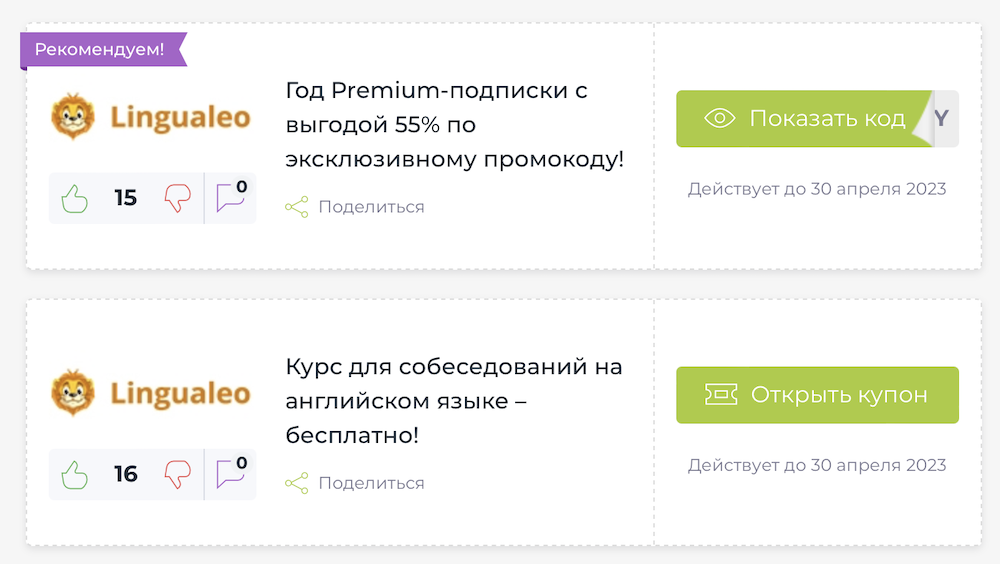Open comments for the interview course coupon
Screen dimensions: 1000x564
pyautogui.click(x=231, y=472)
